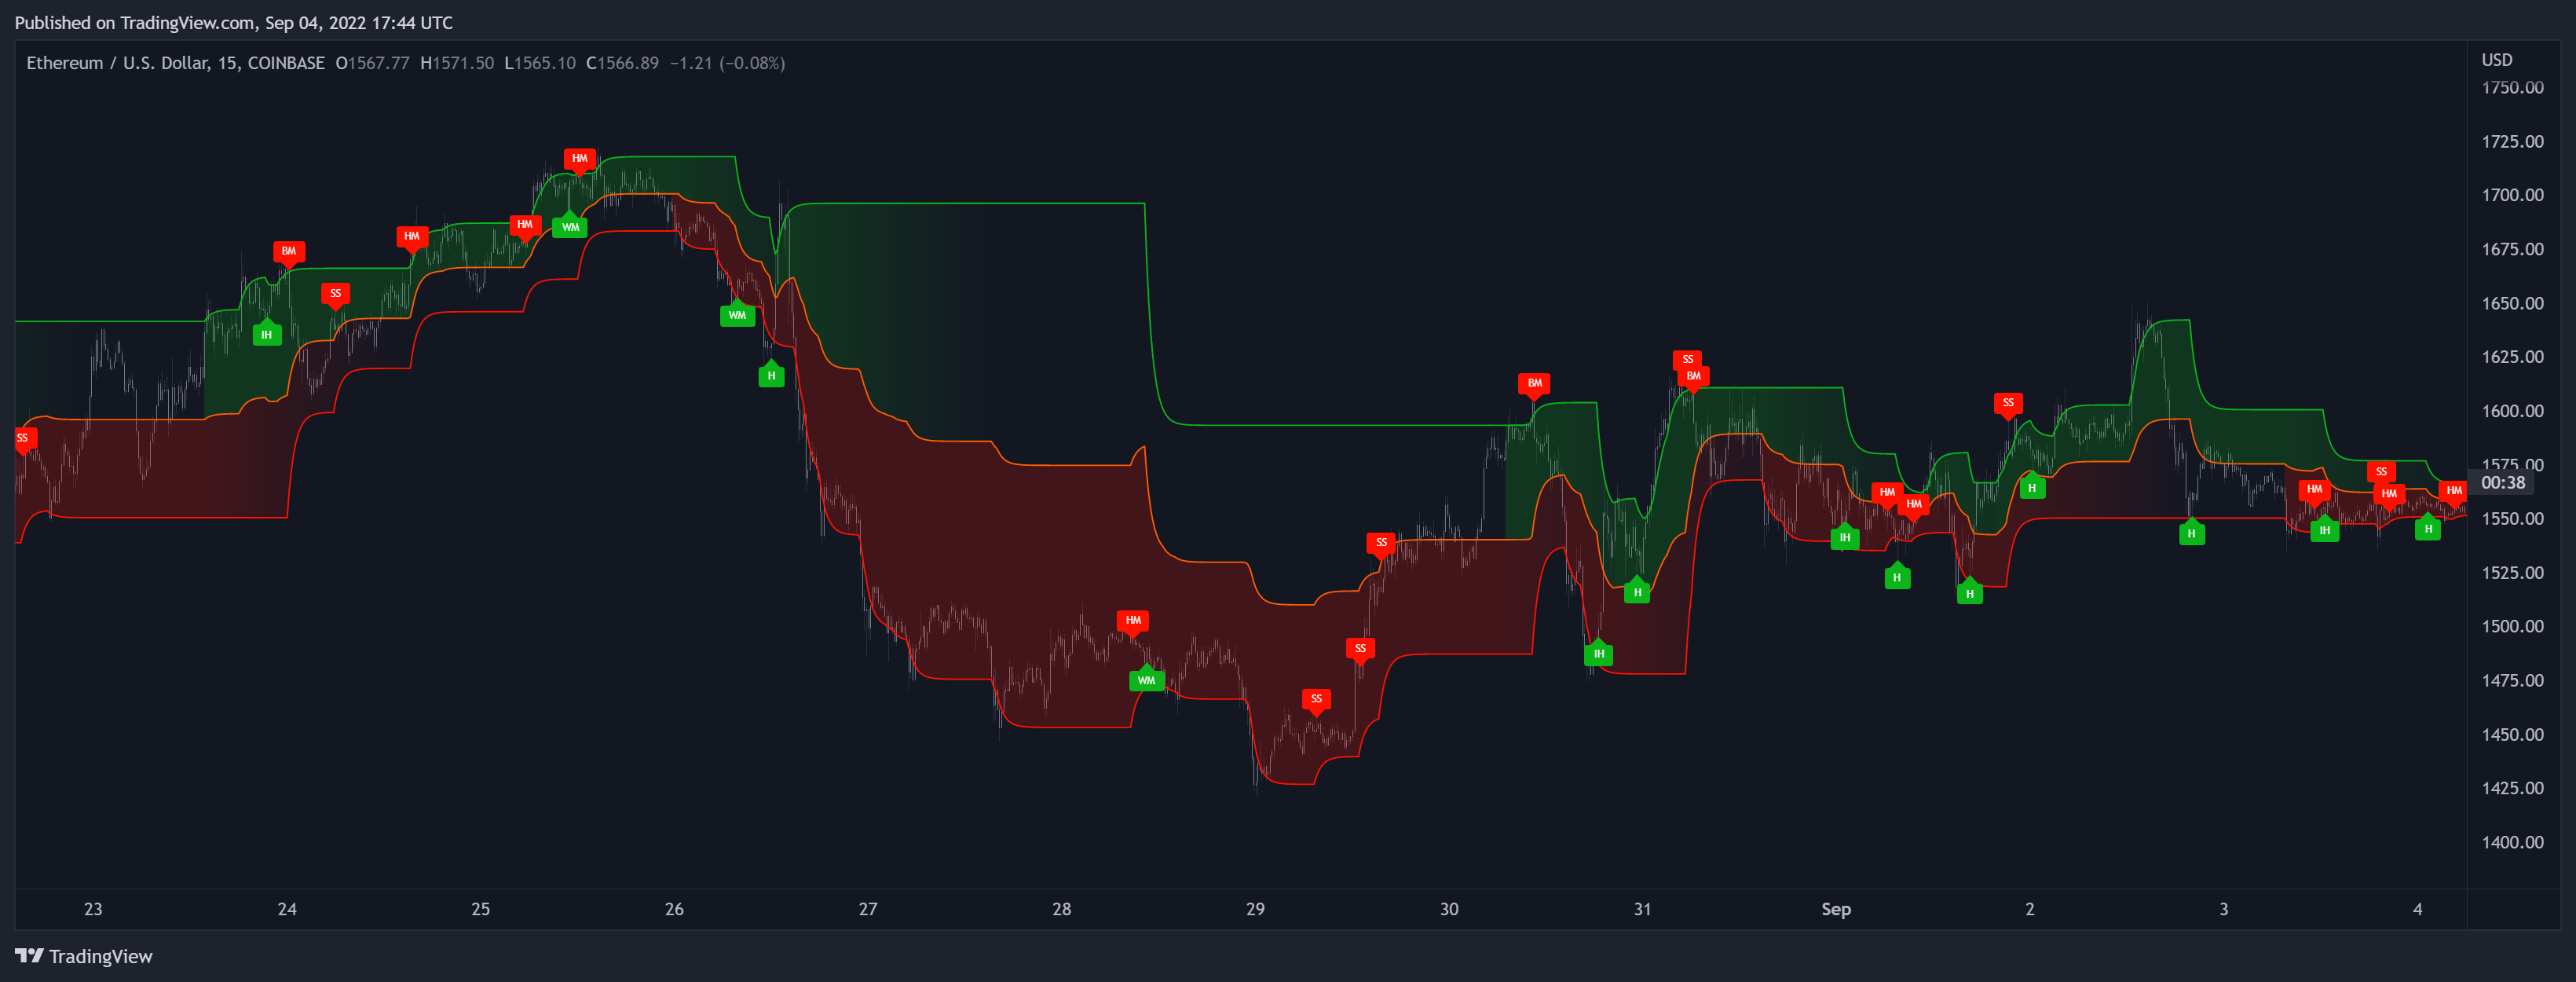Select green IH marker on August 30 near 1485
The width and height of the screenshot is (2576, 982).
point(1598,654)
